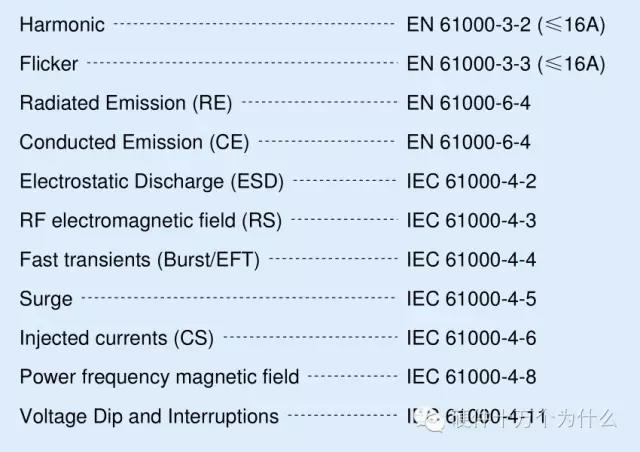Select the Surge test label

point(46,299)
